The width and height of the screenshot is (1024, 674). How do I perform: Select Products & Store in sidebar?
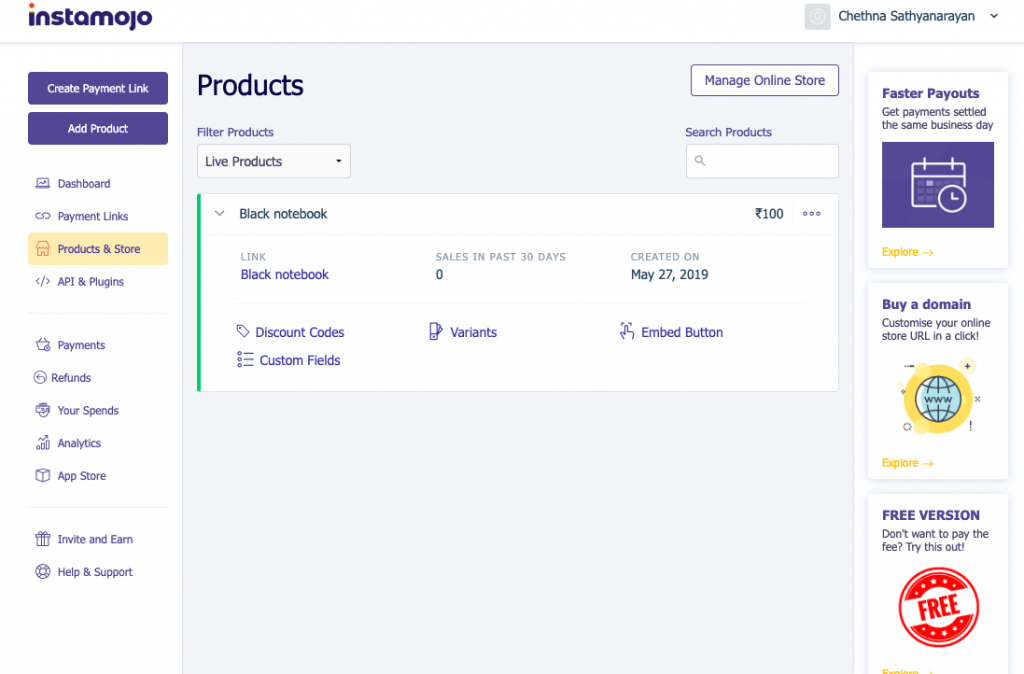(x=98, y=249)
